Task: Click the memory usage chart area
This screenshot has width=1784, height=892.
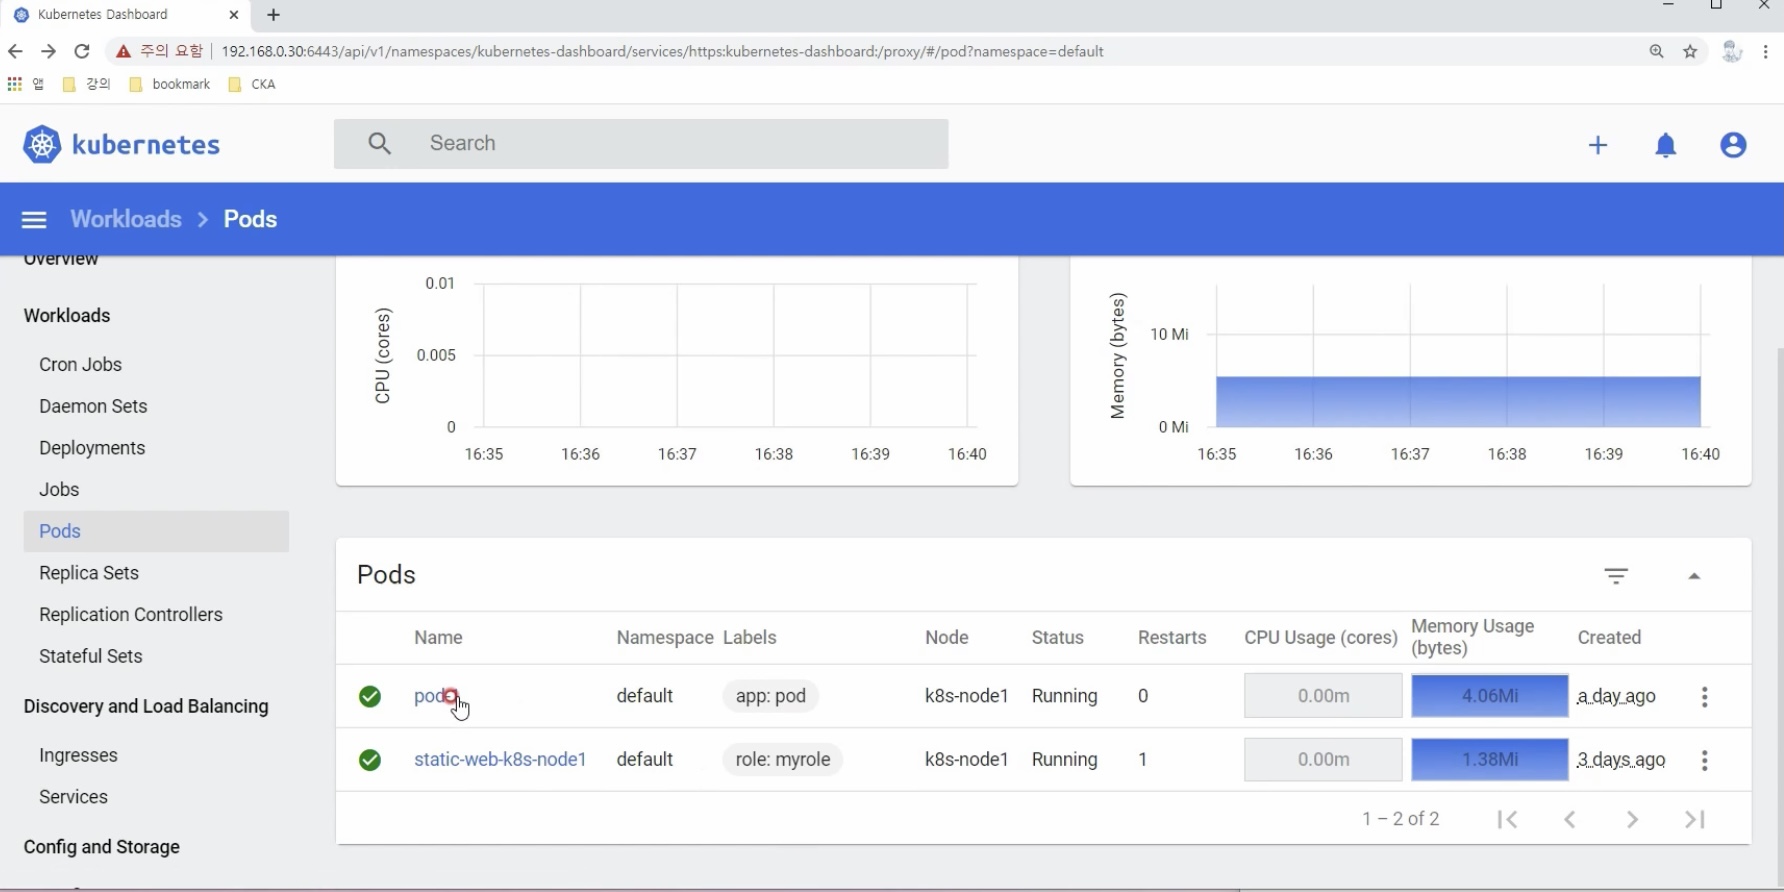Action: (x=1458, y=356)
